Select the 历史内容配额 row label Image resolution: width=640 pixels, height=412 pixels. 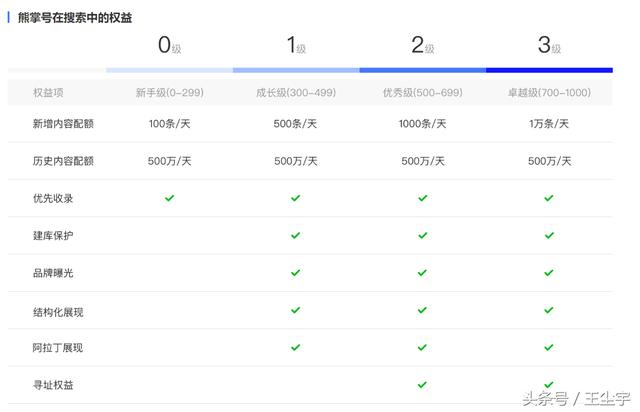[x=63, y=161]
